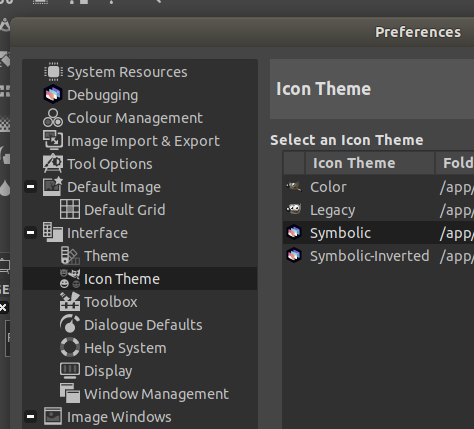Click the Icon Theme column header
The image size is (474, 429).
coord(370,163)
